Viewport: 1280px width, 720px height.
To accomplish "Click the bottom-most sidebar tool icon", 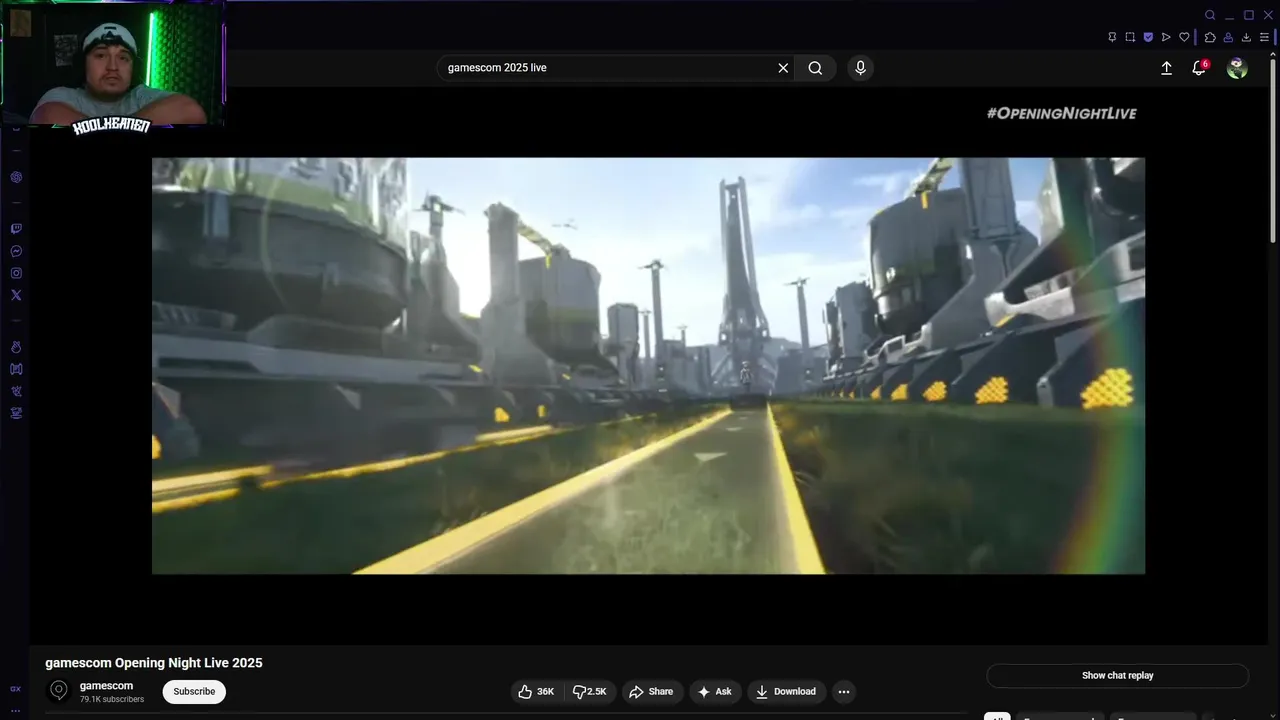I will coord(16,412).
